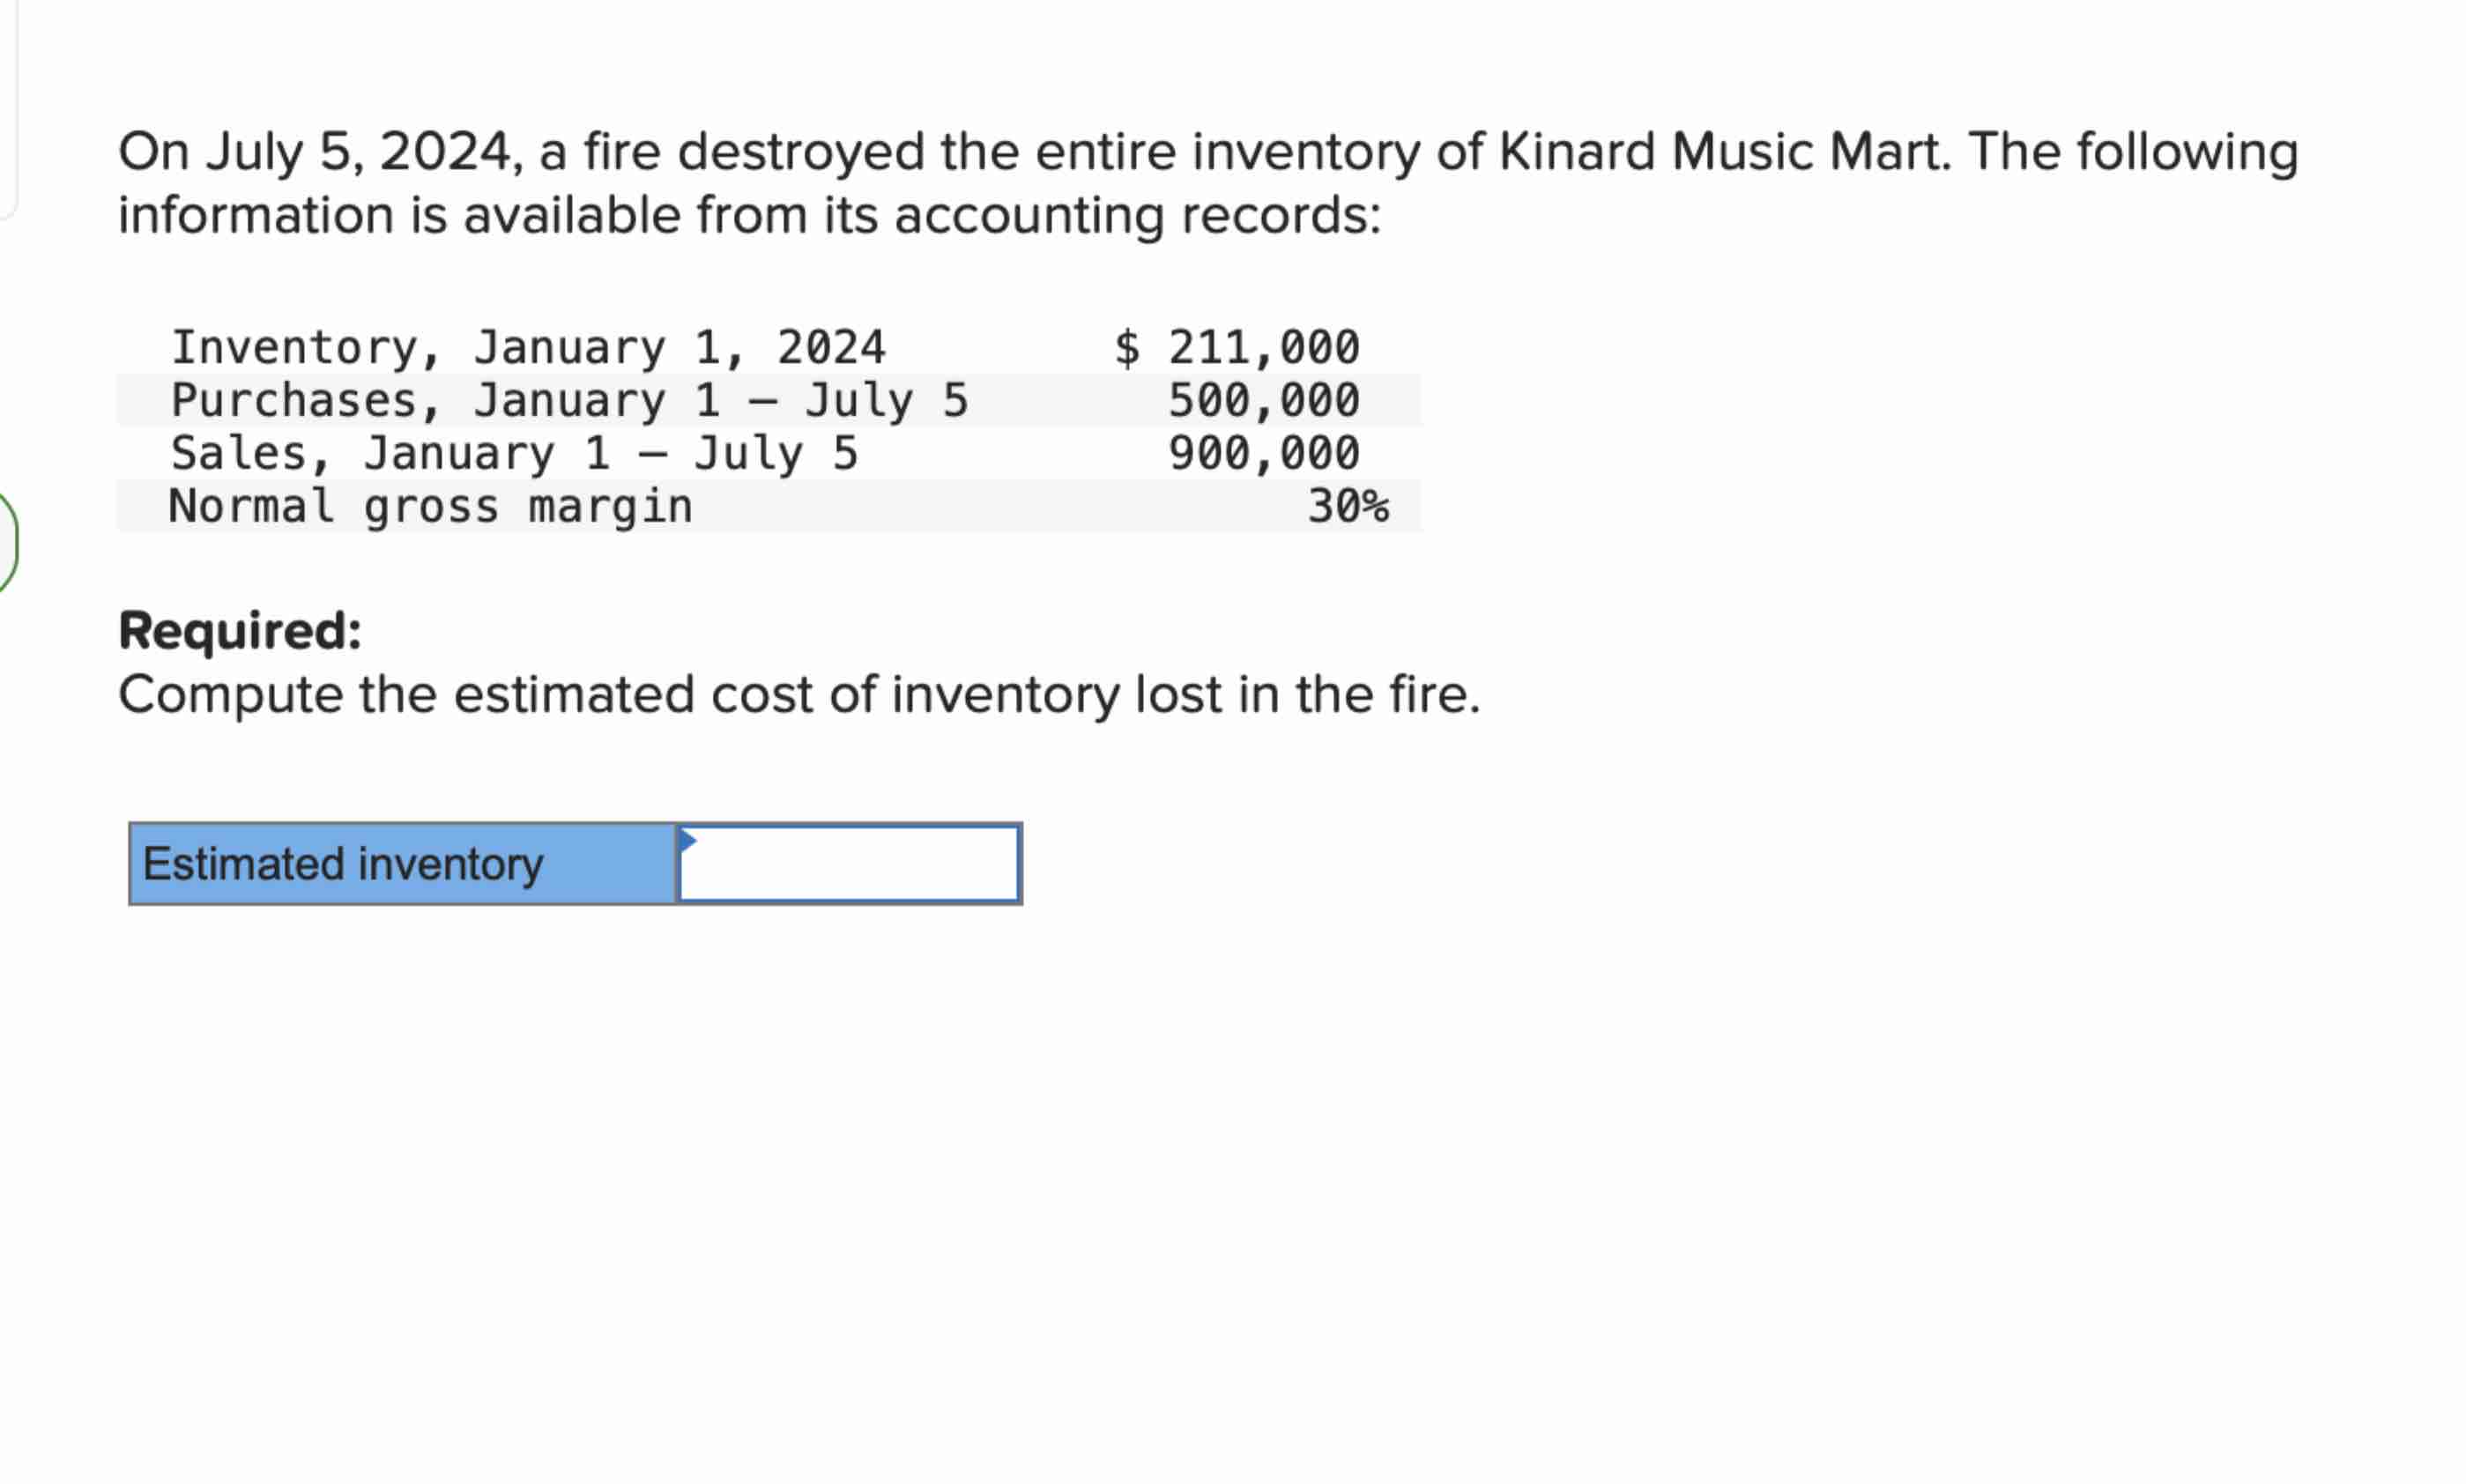
Task: Select the 30% gross margin value
Action: (x=1349, y=507)
